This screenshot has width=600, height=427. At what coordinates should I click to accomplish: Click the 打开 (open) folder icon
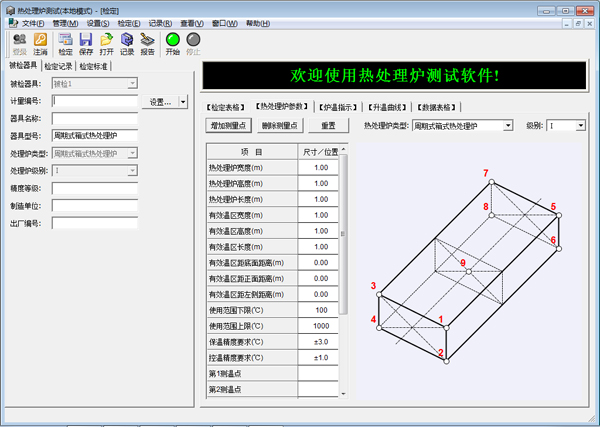106,42
